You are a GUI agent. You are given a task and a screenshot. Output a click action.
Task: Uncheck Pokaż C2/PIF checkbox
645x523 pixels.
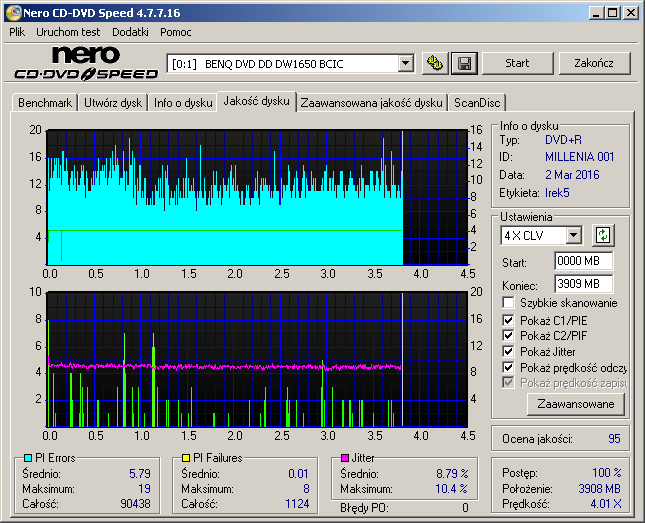click(508, 335)
